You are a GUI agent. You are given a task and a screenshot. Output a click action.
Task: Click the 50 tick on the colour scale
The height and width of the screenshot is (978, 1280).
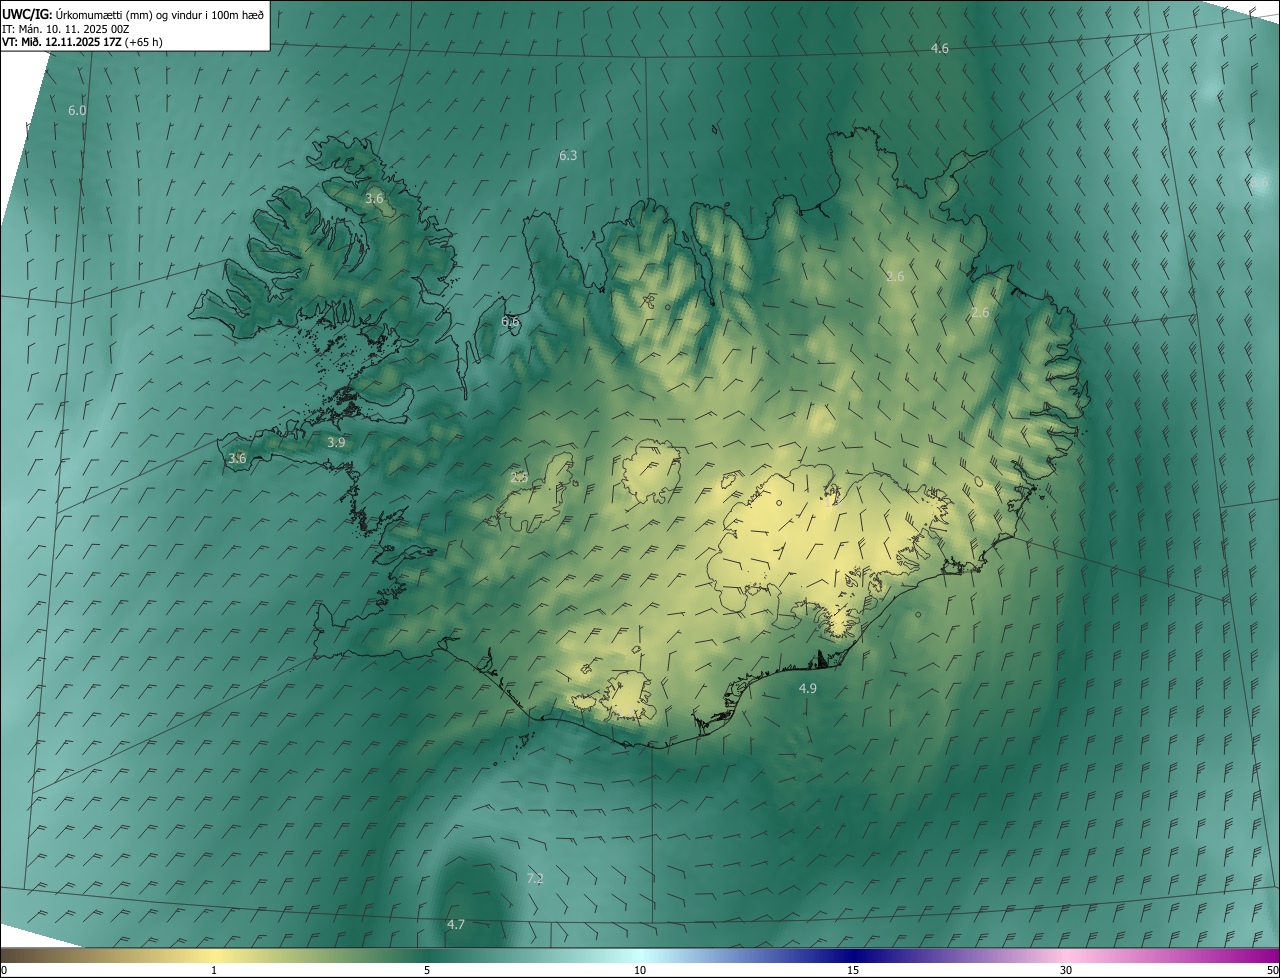tap(1272, 971)
